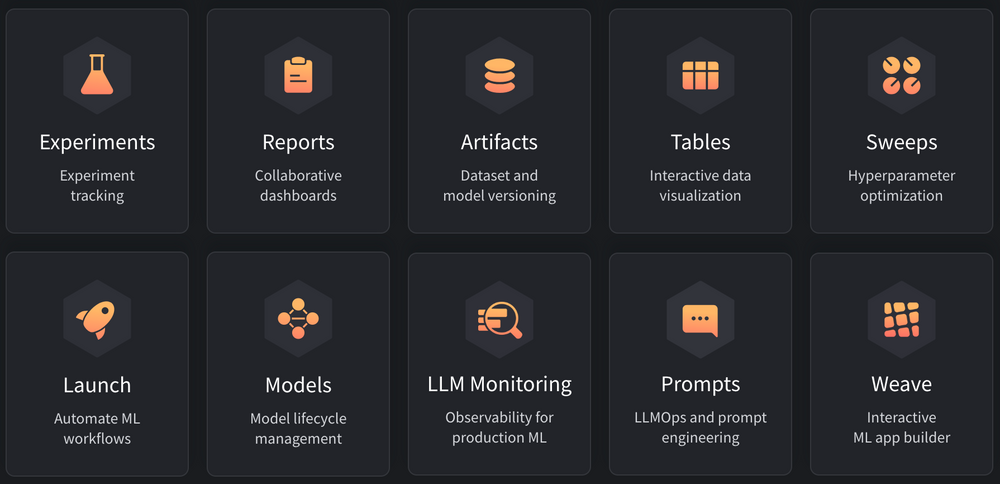
Task: Click the Weave grid icon
Action: [901, 318]
